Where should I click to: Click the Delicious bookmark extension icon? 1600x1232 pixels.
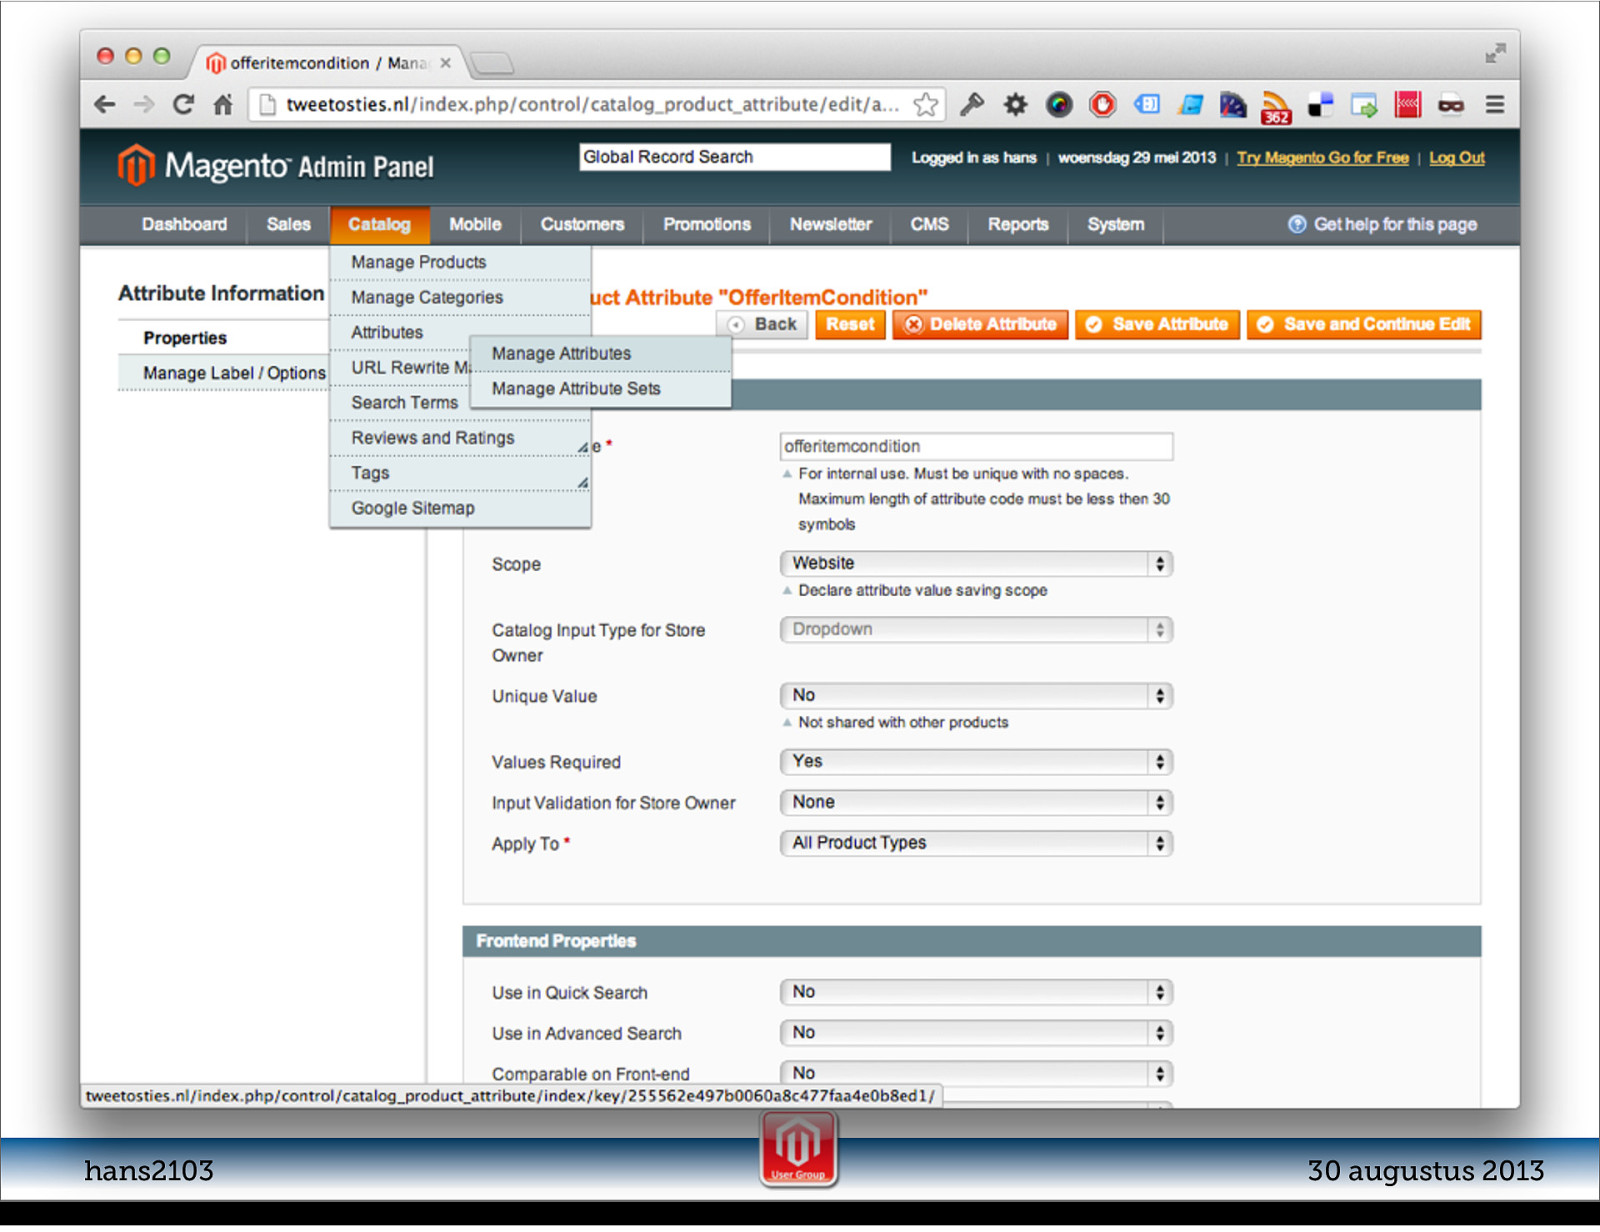(x=1320, y=104)
